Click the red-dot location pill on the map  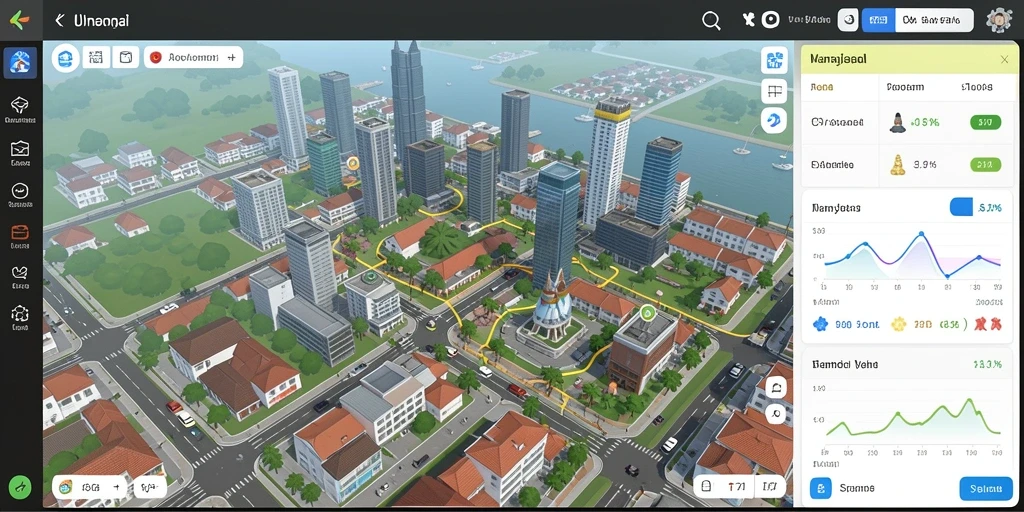point(193,57)
